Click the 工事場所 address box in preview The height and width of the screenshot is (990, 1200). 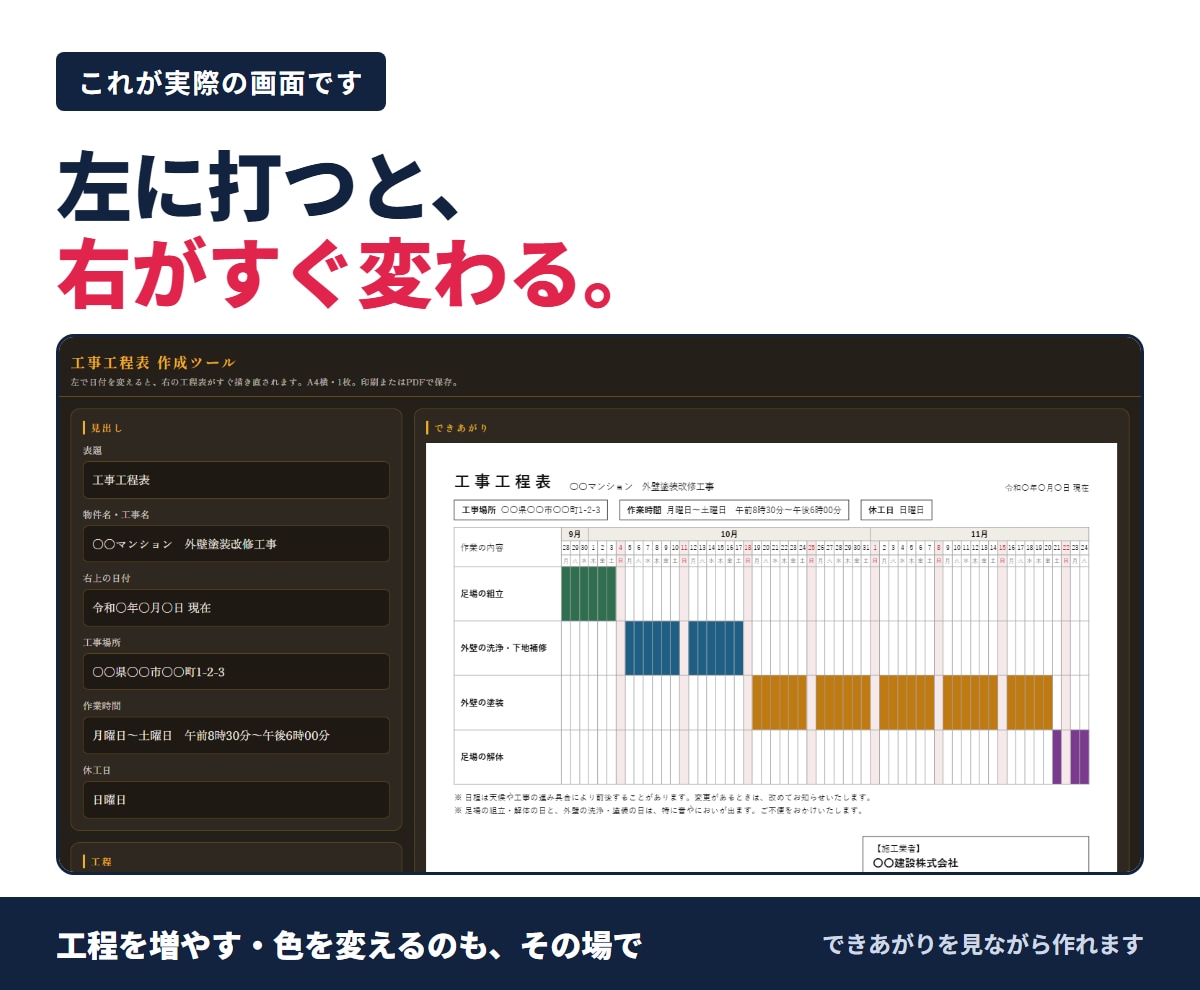531,510
